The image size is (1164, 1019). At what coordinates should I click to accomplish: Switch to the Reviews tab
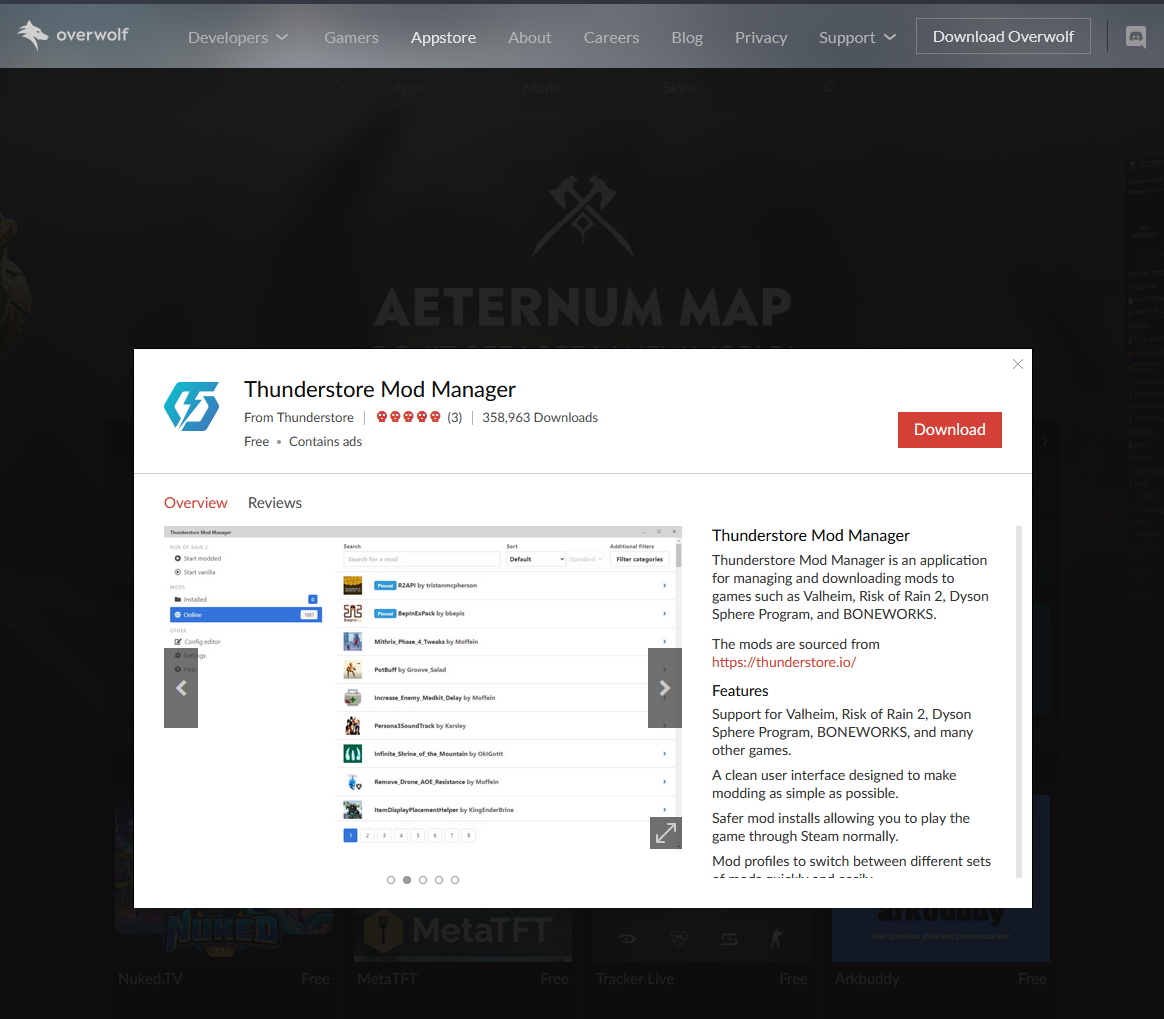(275, 502)
